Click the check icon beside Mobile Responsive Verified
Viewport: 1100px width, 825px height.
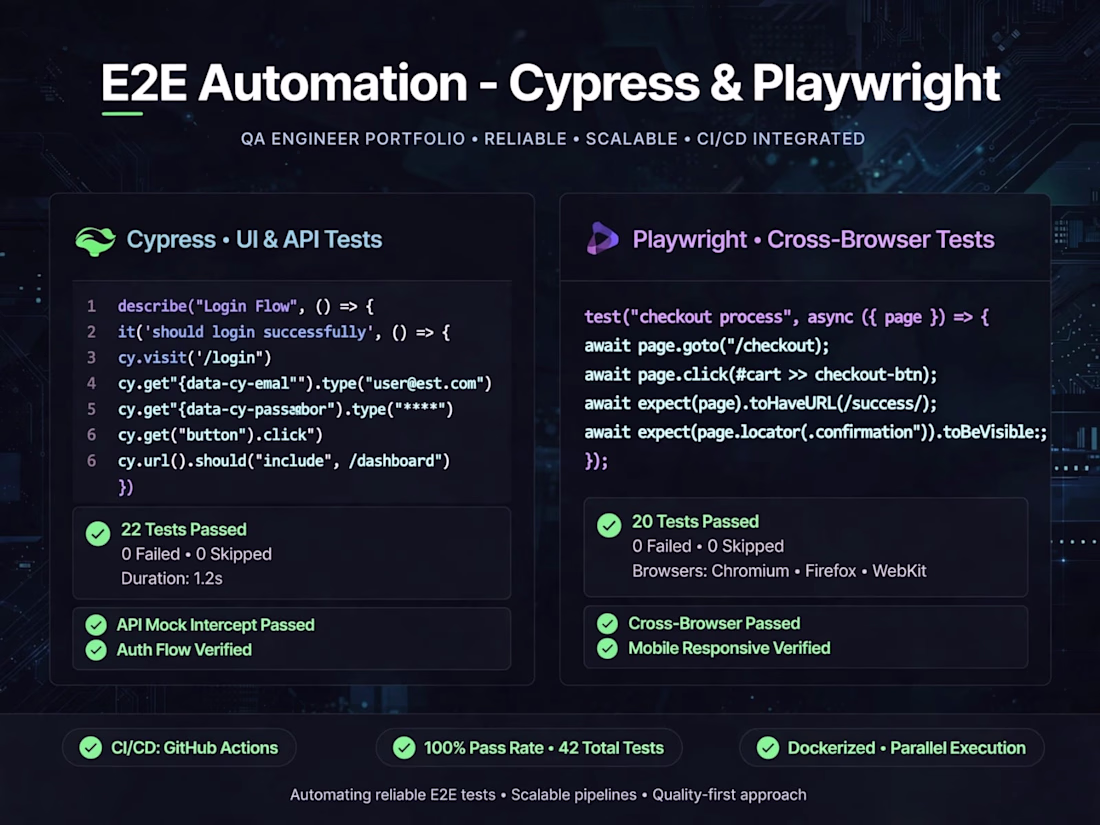(x=608, y=648)
